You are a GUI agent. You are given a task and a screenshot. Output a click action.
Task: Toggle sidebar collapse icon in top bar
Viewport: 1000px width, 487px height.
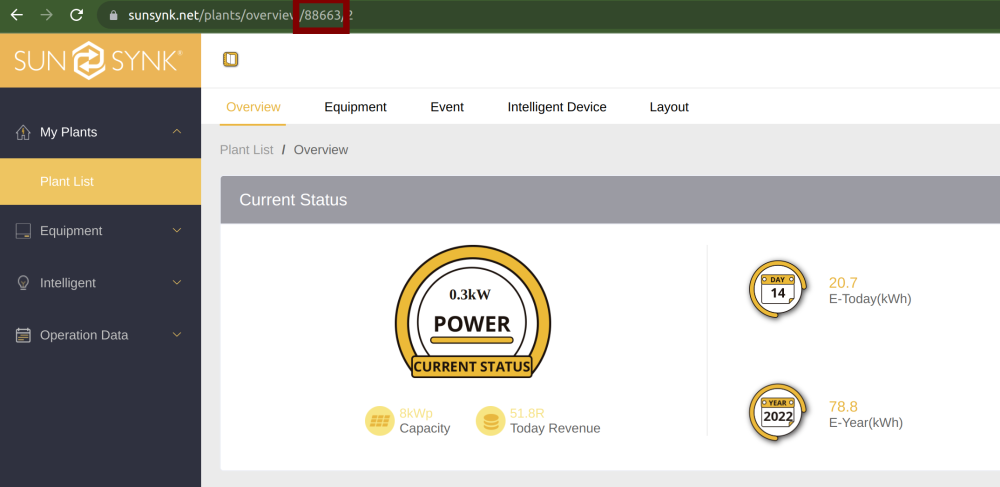[x=230, y=59]
